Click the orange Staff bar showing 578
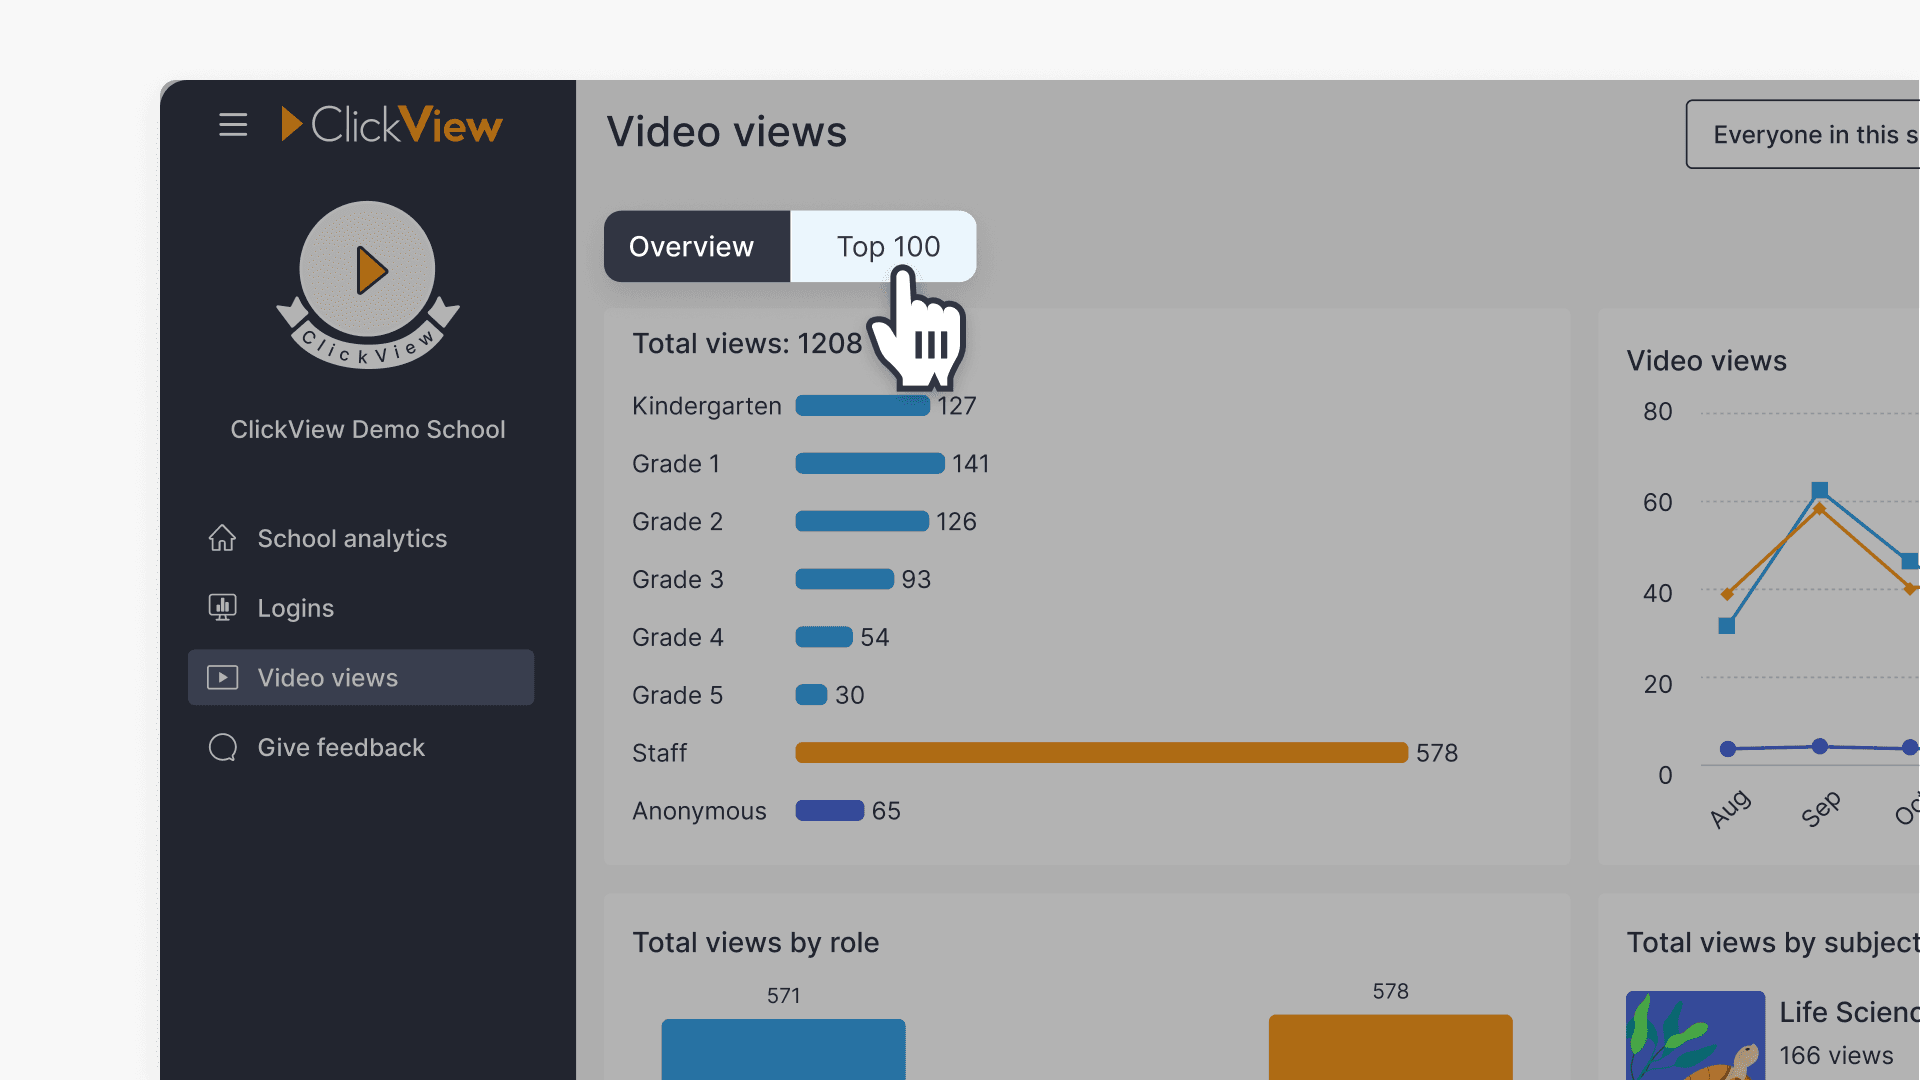 click(1101, 752)
